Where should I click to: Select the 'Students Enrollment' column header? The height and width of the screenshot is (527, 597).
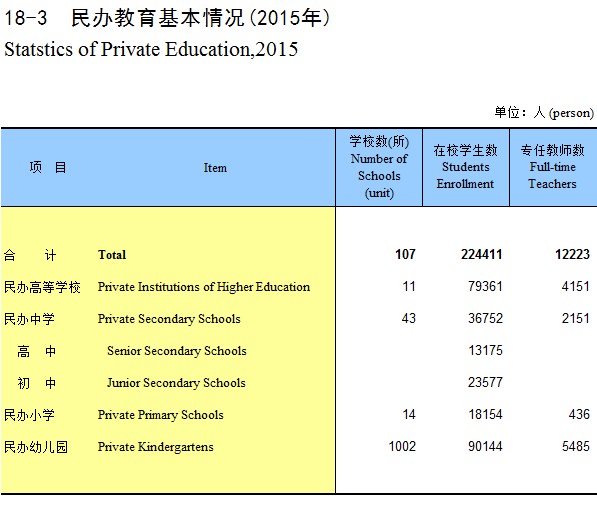(466, 167)
